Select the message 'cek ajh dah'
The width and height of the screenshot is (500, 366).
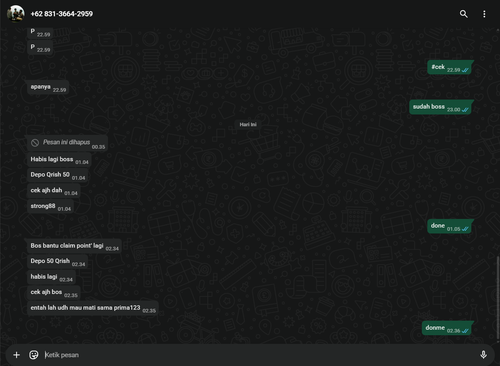[54, 191]
